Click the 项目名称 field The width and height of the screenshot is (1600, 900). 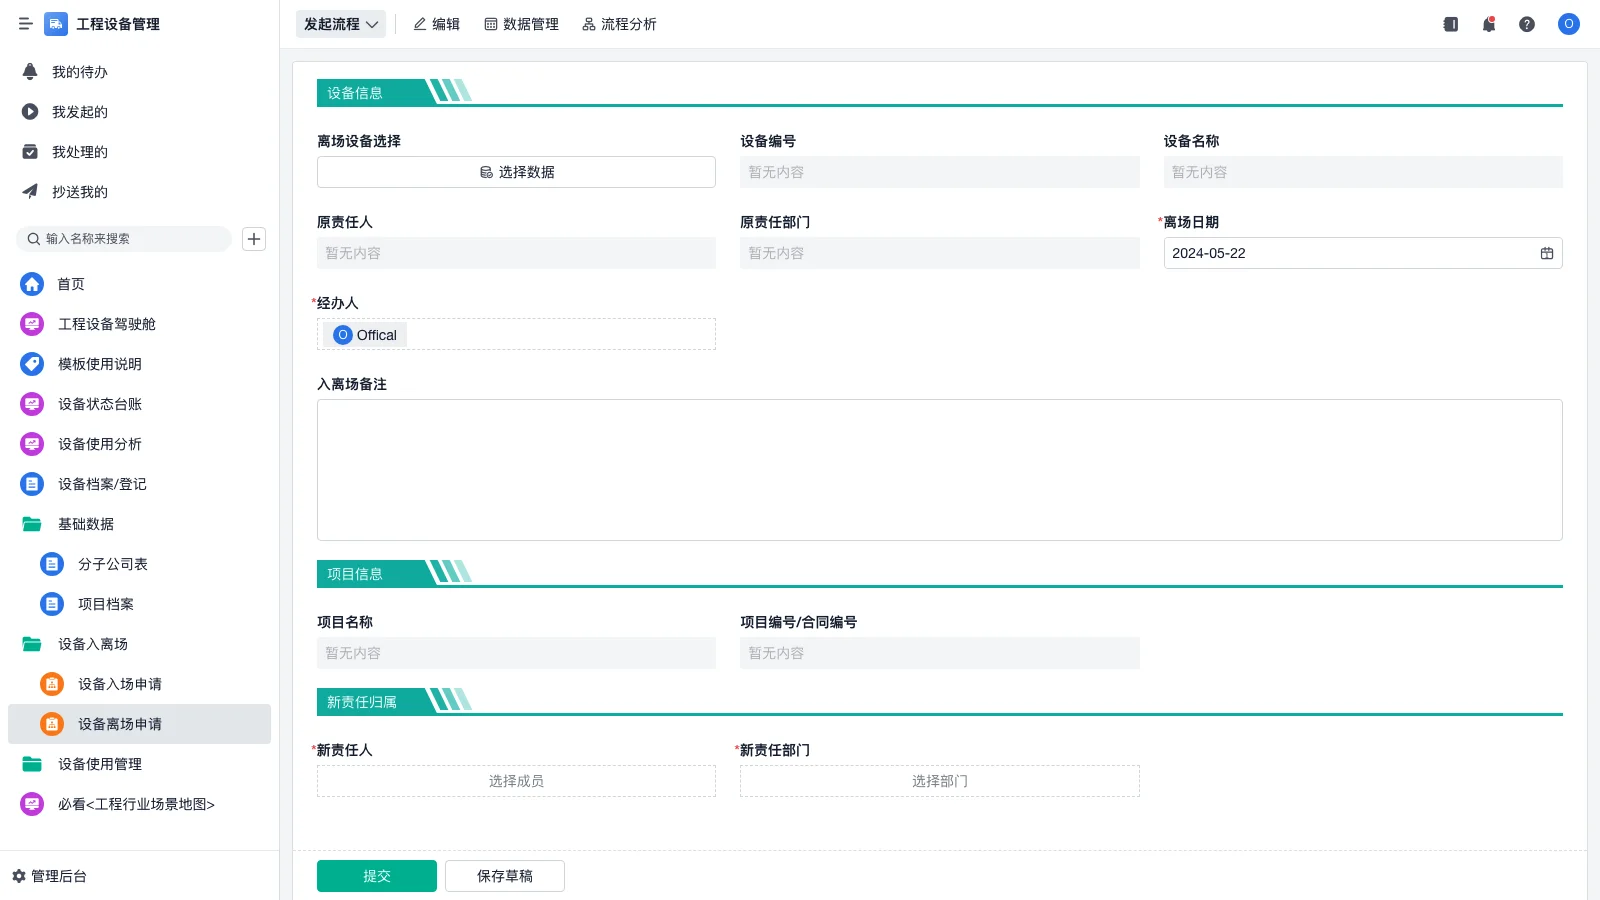(x=516, y=653)
